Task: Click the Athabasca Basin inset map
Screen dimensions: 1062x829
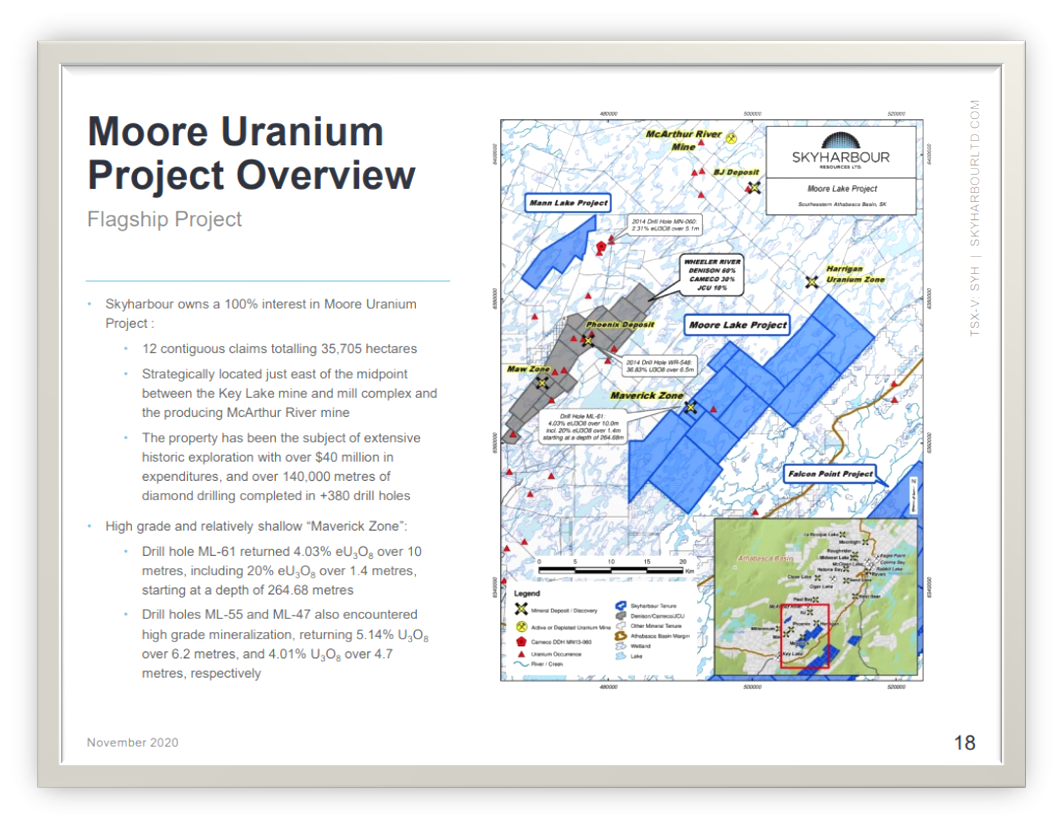Action: [816, 597]
